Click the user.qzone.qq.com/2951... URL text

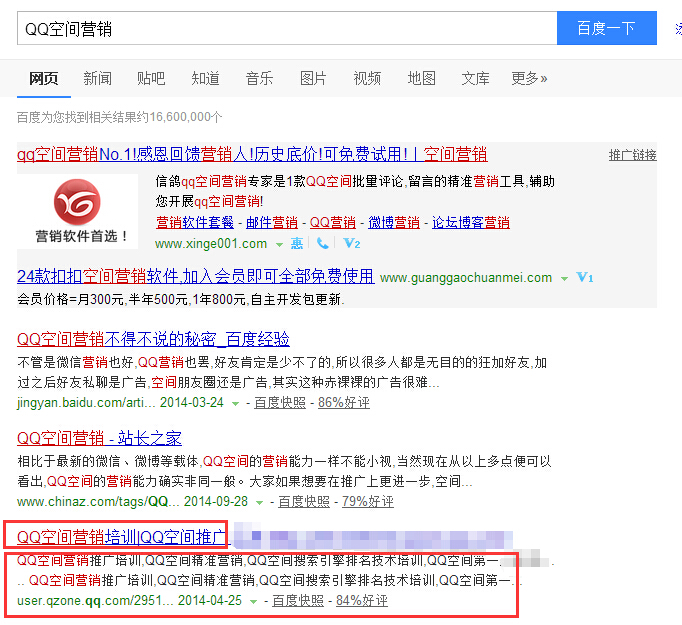(95, 601)
